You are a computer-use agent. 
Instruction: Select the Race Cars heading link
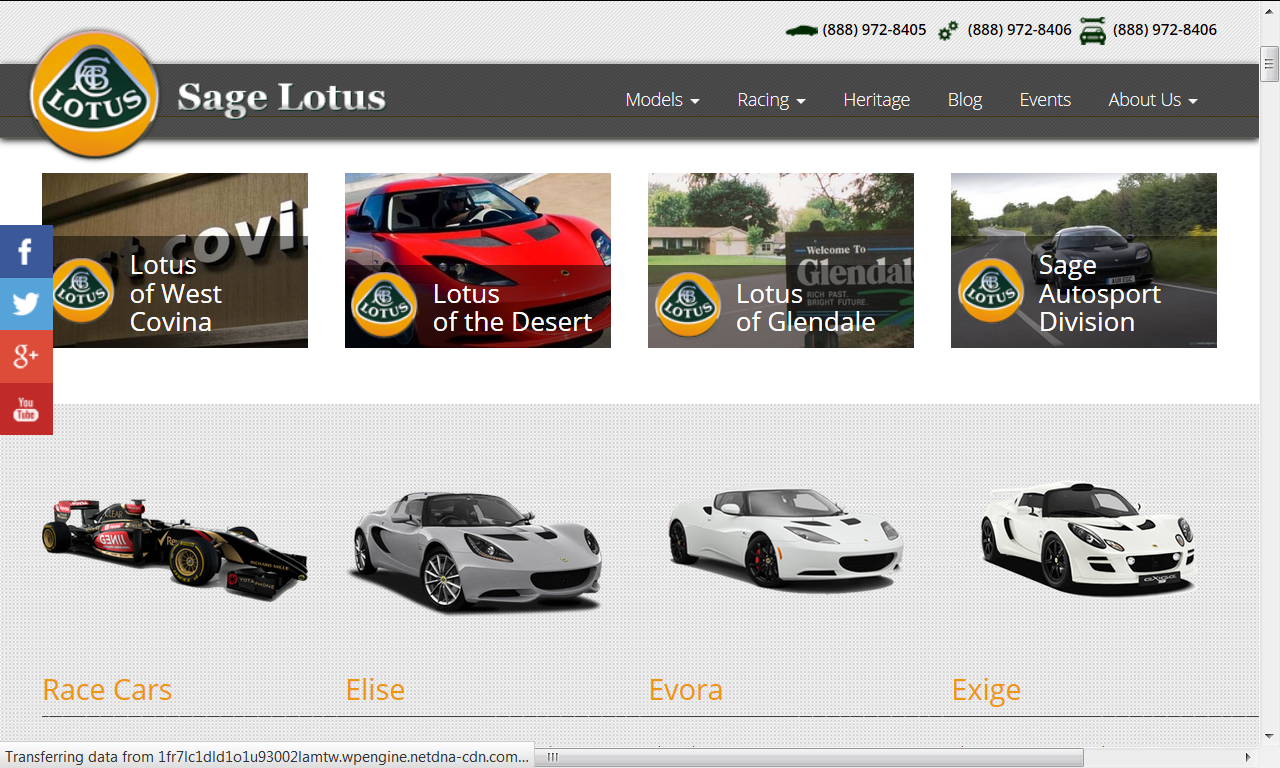tap(107, 690)
